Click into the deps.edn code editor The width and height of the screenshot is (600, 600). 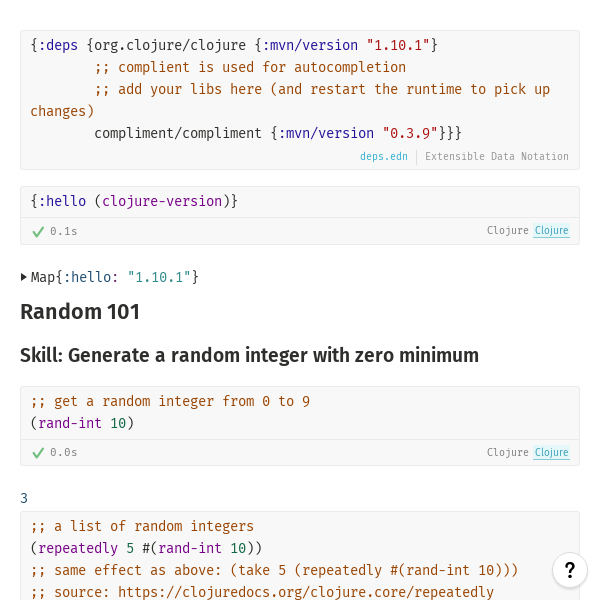click(300, 90)
